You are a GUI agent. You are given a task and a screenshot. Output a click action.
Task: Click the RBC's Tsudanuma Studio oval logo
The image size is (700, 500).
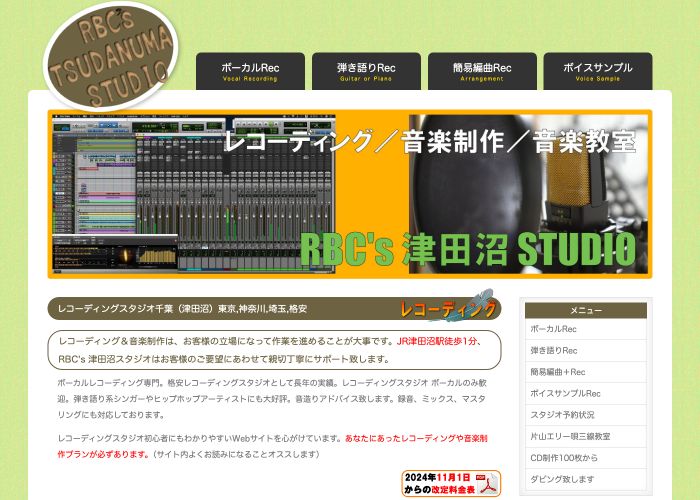click(x=112, y=56)
